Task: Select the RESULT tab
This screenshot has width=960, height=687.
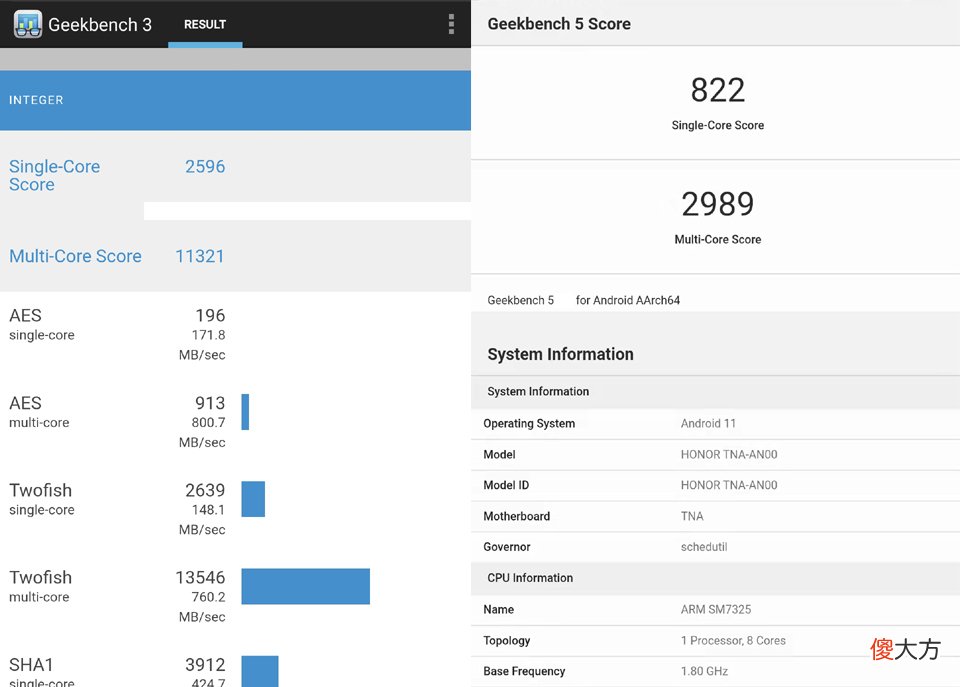Action: point(205,24)
